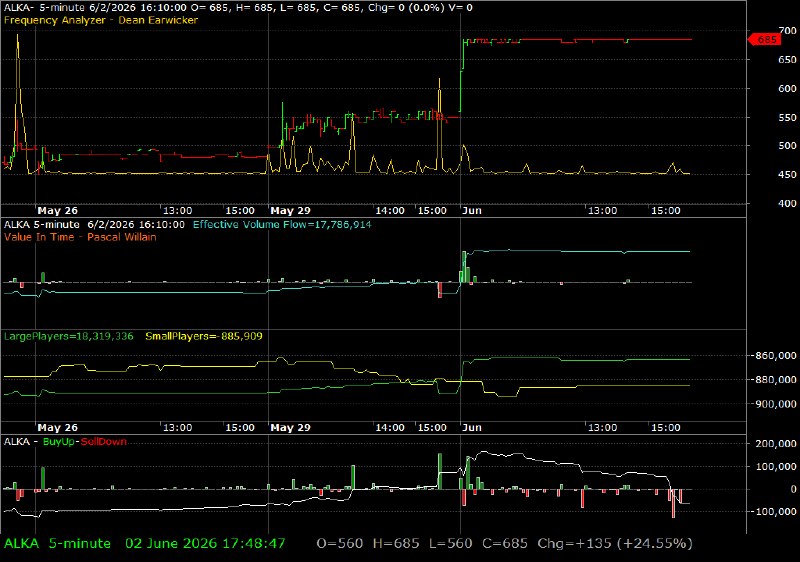Click the 0 value on BuyUp-SellDown axis
The image size is (800, 562).
click(x=793, y=489)
